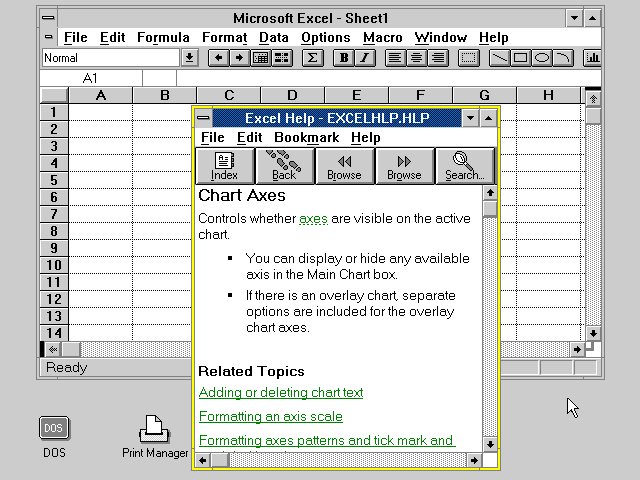Image resolution: width=640 pixels, height=480 pixels.
Task: Open the Bookmark menu in Help window
Action: (307, 138)
